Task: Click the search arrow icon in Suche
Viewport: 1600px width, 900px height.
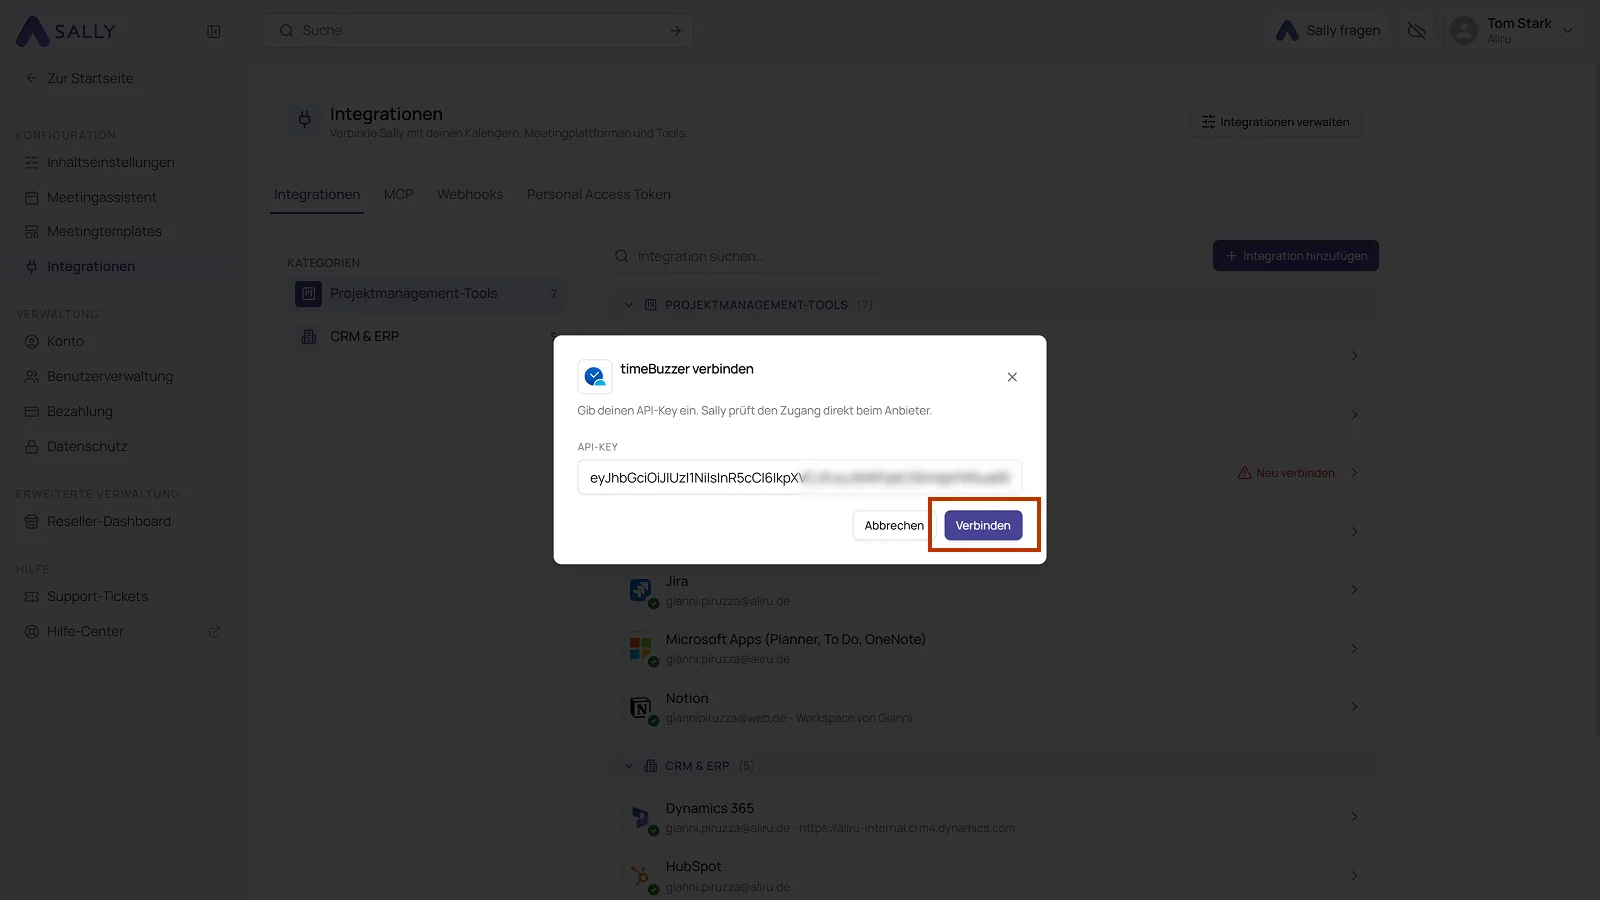Action: point(676,31)
